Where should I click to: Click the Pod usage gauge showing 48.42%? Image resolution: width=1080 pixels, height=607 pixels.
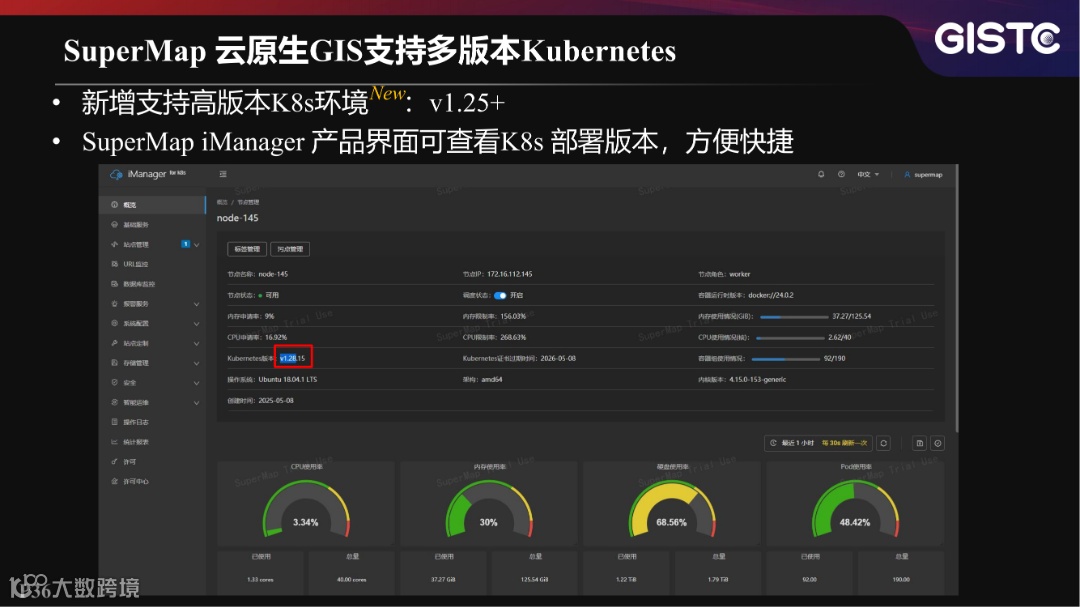855,510
